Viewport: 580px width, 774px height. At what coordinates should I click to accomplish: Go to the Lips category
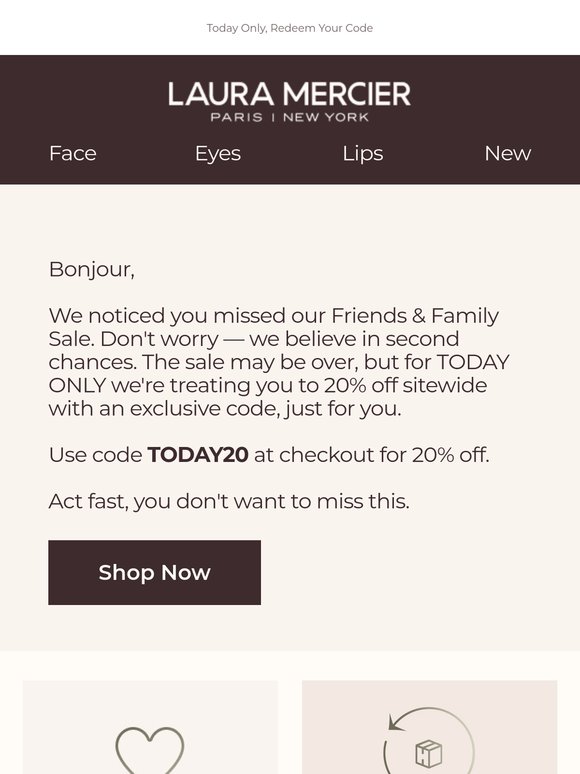coord(363,154)
